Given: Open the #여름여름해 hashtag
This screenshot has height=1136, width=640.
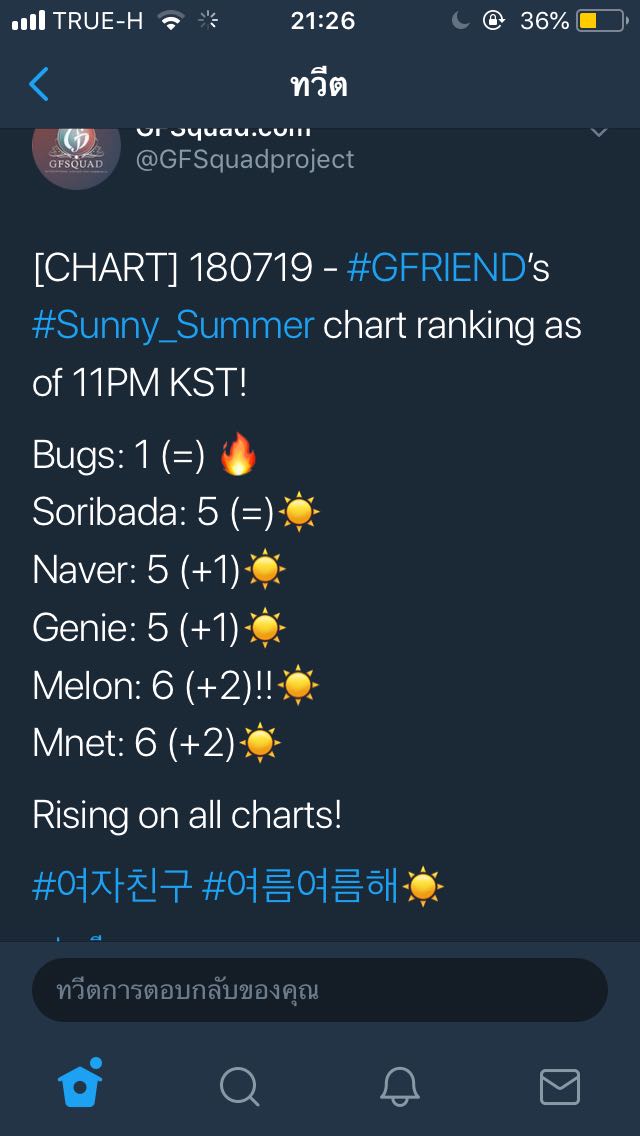Looking at the screenshot, I should 300,885.
